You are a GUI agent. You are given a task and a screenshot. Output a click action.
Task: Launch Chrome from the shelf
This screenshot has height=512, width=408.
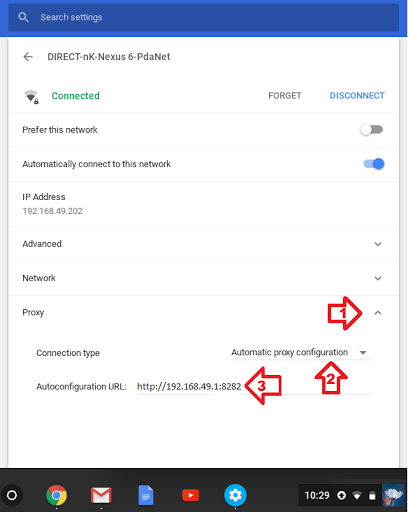[56, 495]
